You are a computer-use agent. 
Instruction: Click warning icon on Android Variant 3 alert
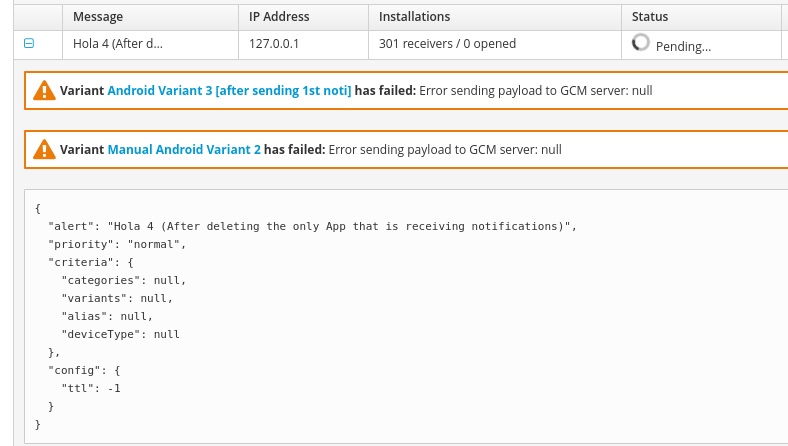coord(44,90)
